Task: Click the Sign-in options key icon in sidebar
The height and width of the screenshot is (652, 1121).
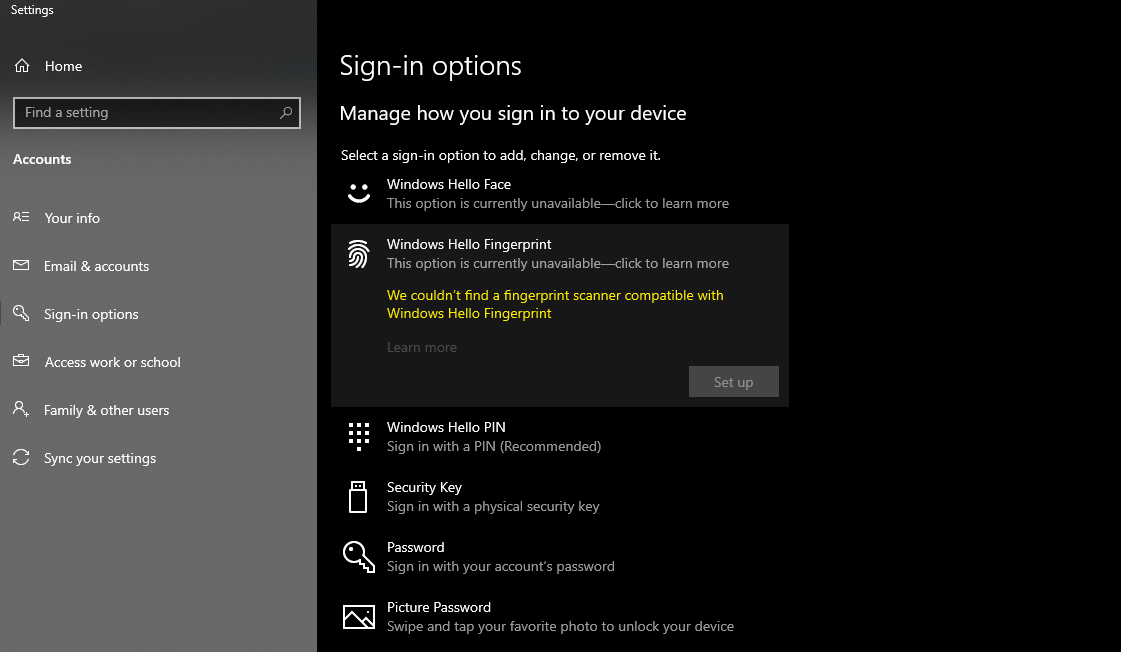Action: (x=21, y=313)
